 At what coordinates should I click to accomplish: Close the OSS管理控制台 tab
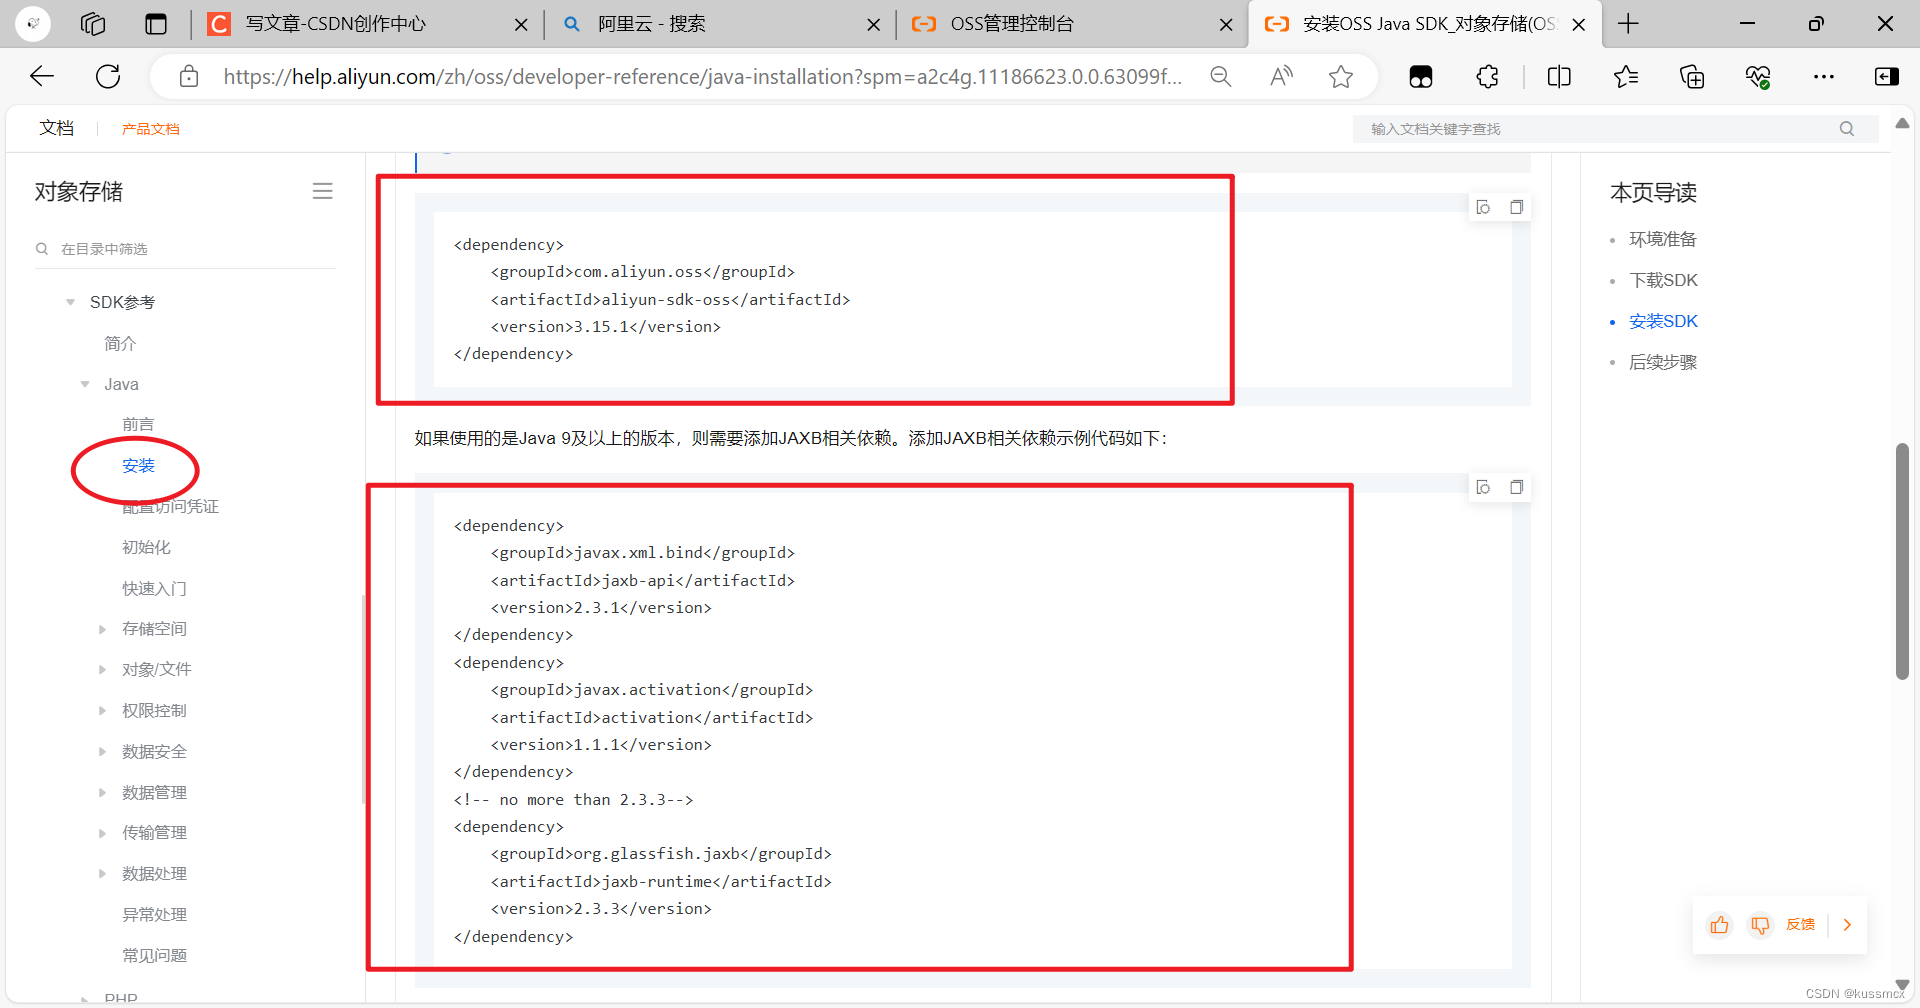click(1226, 24)
